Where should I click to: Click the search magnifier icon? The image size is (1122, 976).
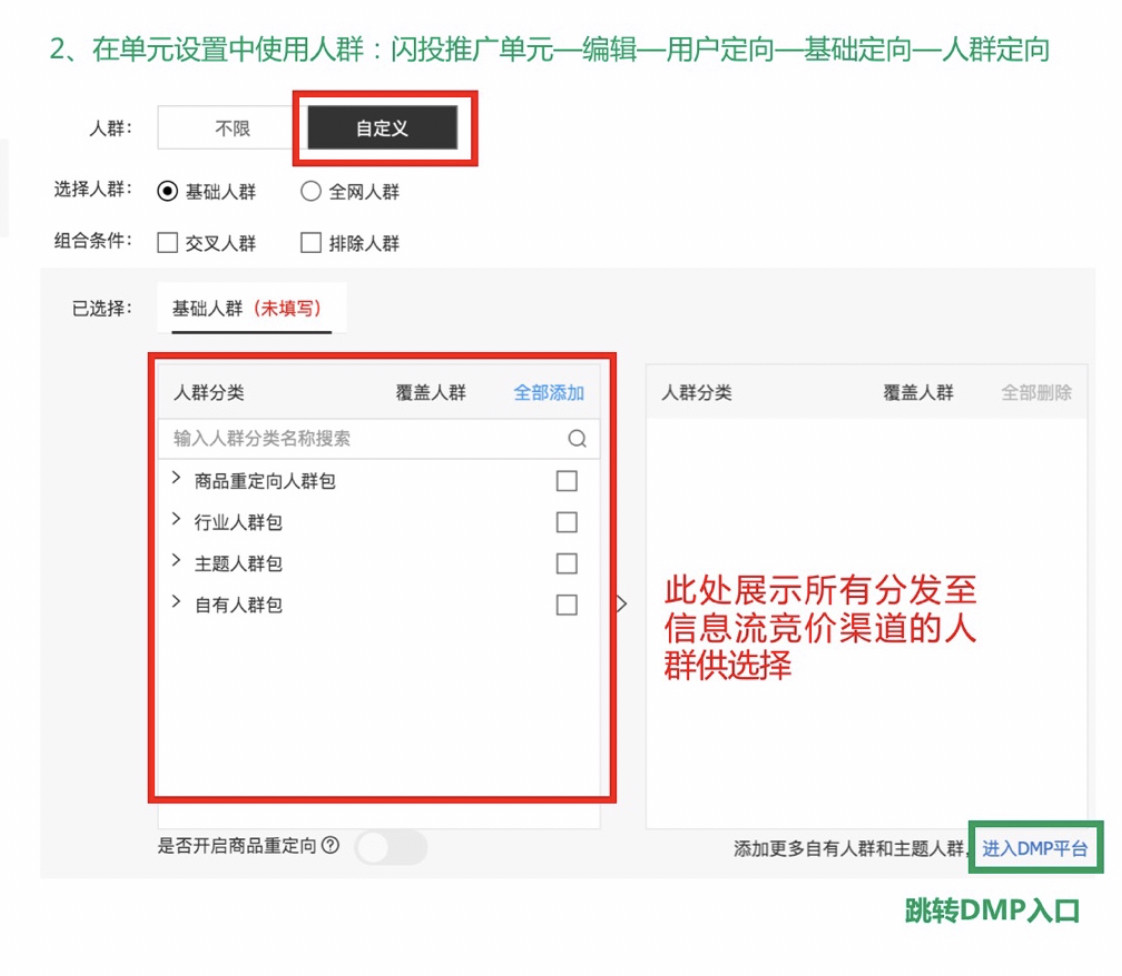[x=577, y=438]
